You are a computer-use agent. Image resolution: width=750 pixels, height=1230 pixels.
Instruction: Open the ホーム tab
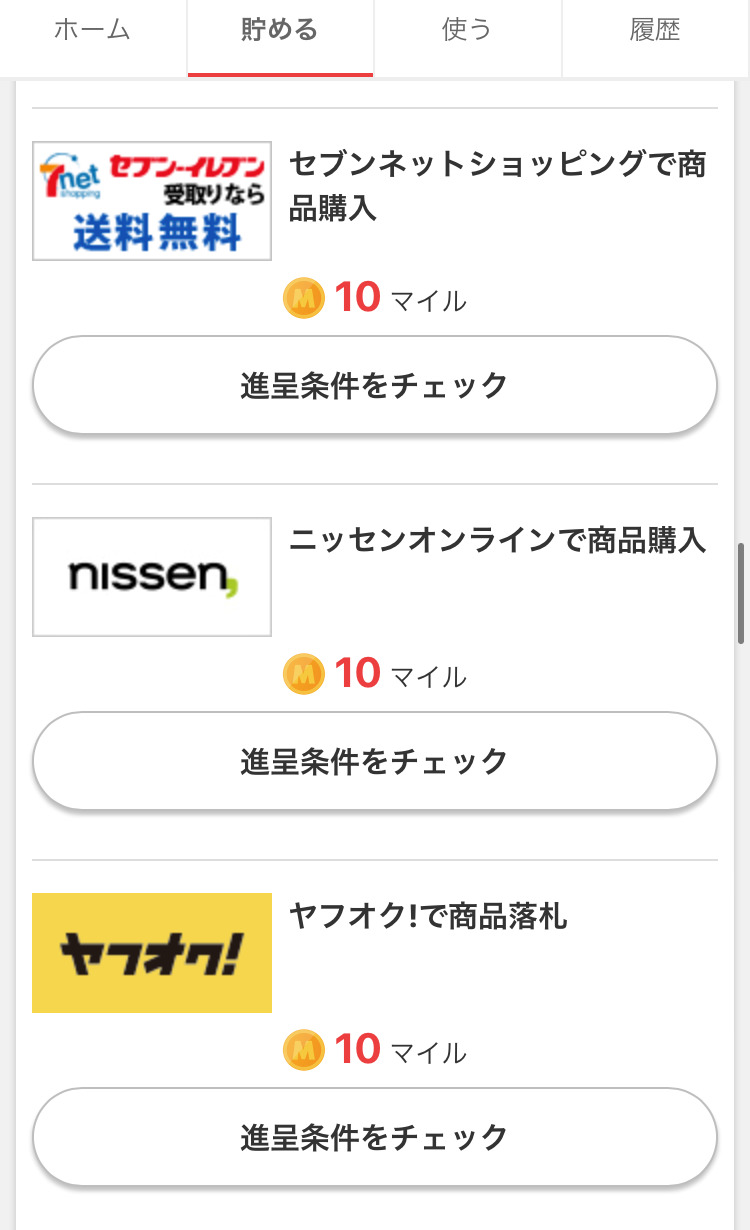93,30
